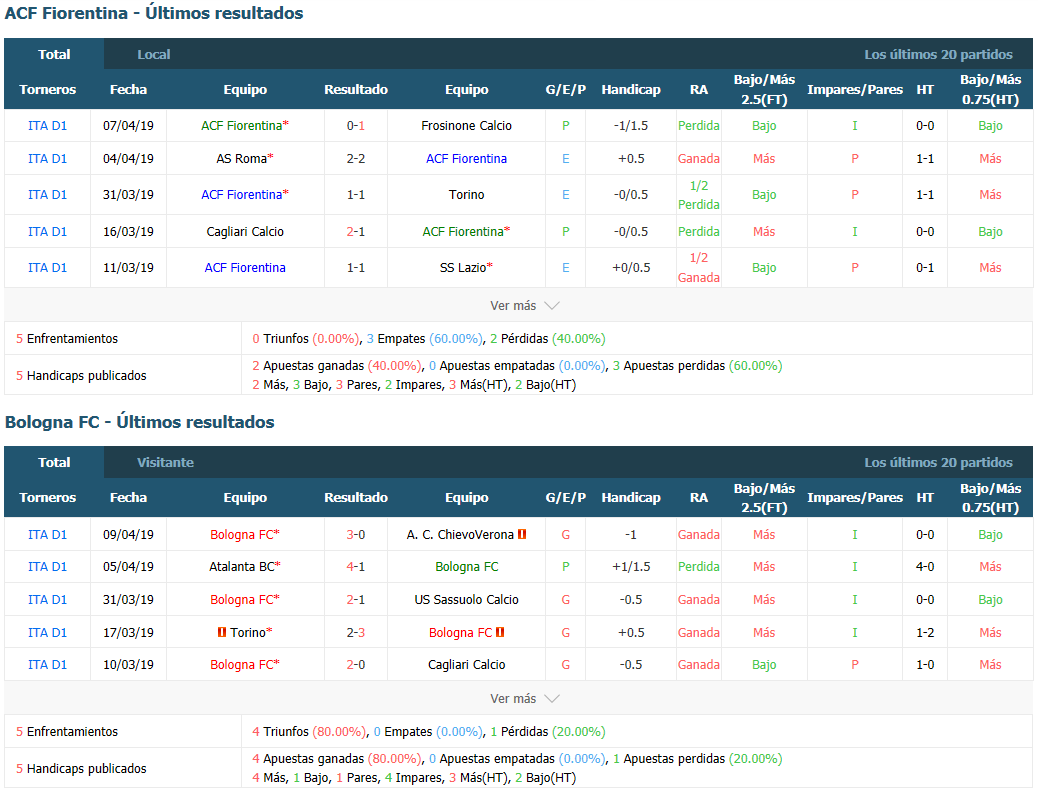Viewport: 1038px width, 796px height.
Task: Open the ITA D1 link in the Bologna FC vs US Sassuolo Calcio row
Action: (48, 599)
